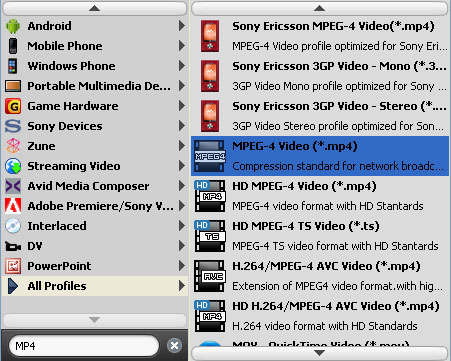This screenshot has height=361, width=451.
Task: Click the Mobile Phone handset icon
Action: [x=13, y=46]
